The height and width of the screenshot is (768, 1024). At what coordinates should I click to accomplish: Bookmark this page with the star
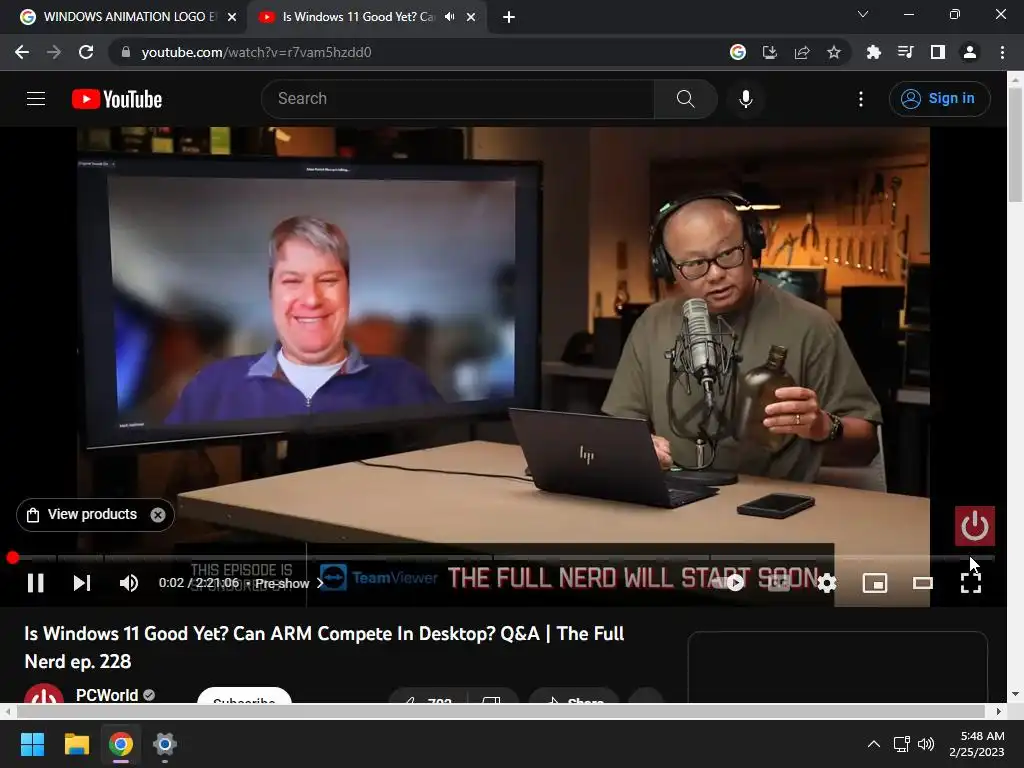(x=834, y=52)
